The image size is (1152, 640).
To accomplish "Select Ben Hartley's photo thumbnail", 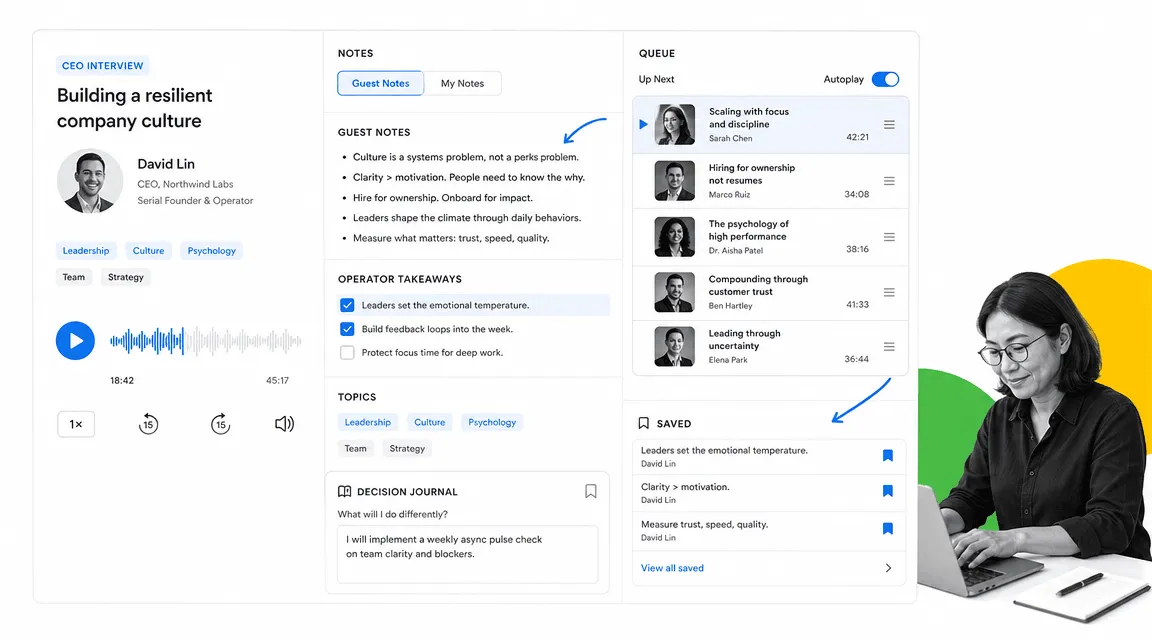I will coord(674,292).
